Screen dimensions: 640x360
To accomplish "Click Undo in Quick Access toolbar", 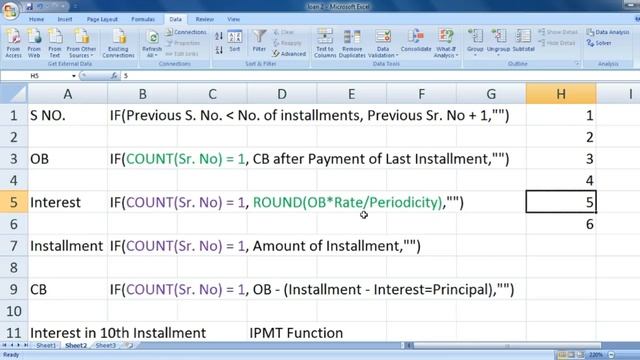I will pyautogui.click(x=40, y=7).
